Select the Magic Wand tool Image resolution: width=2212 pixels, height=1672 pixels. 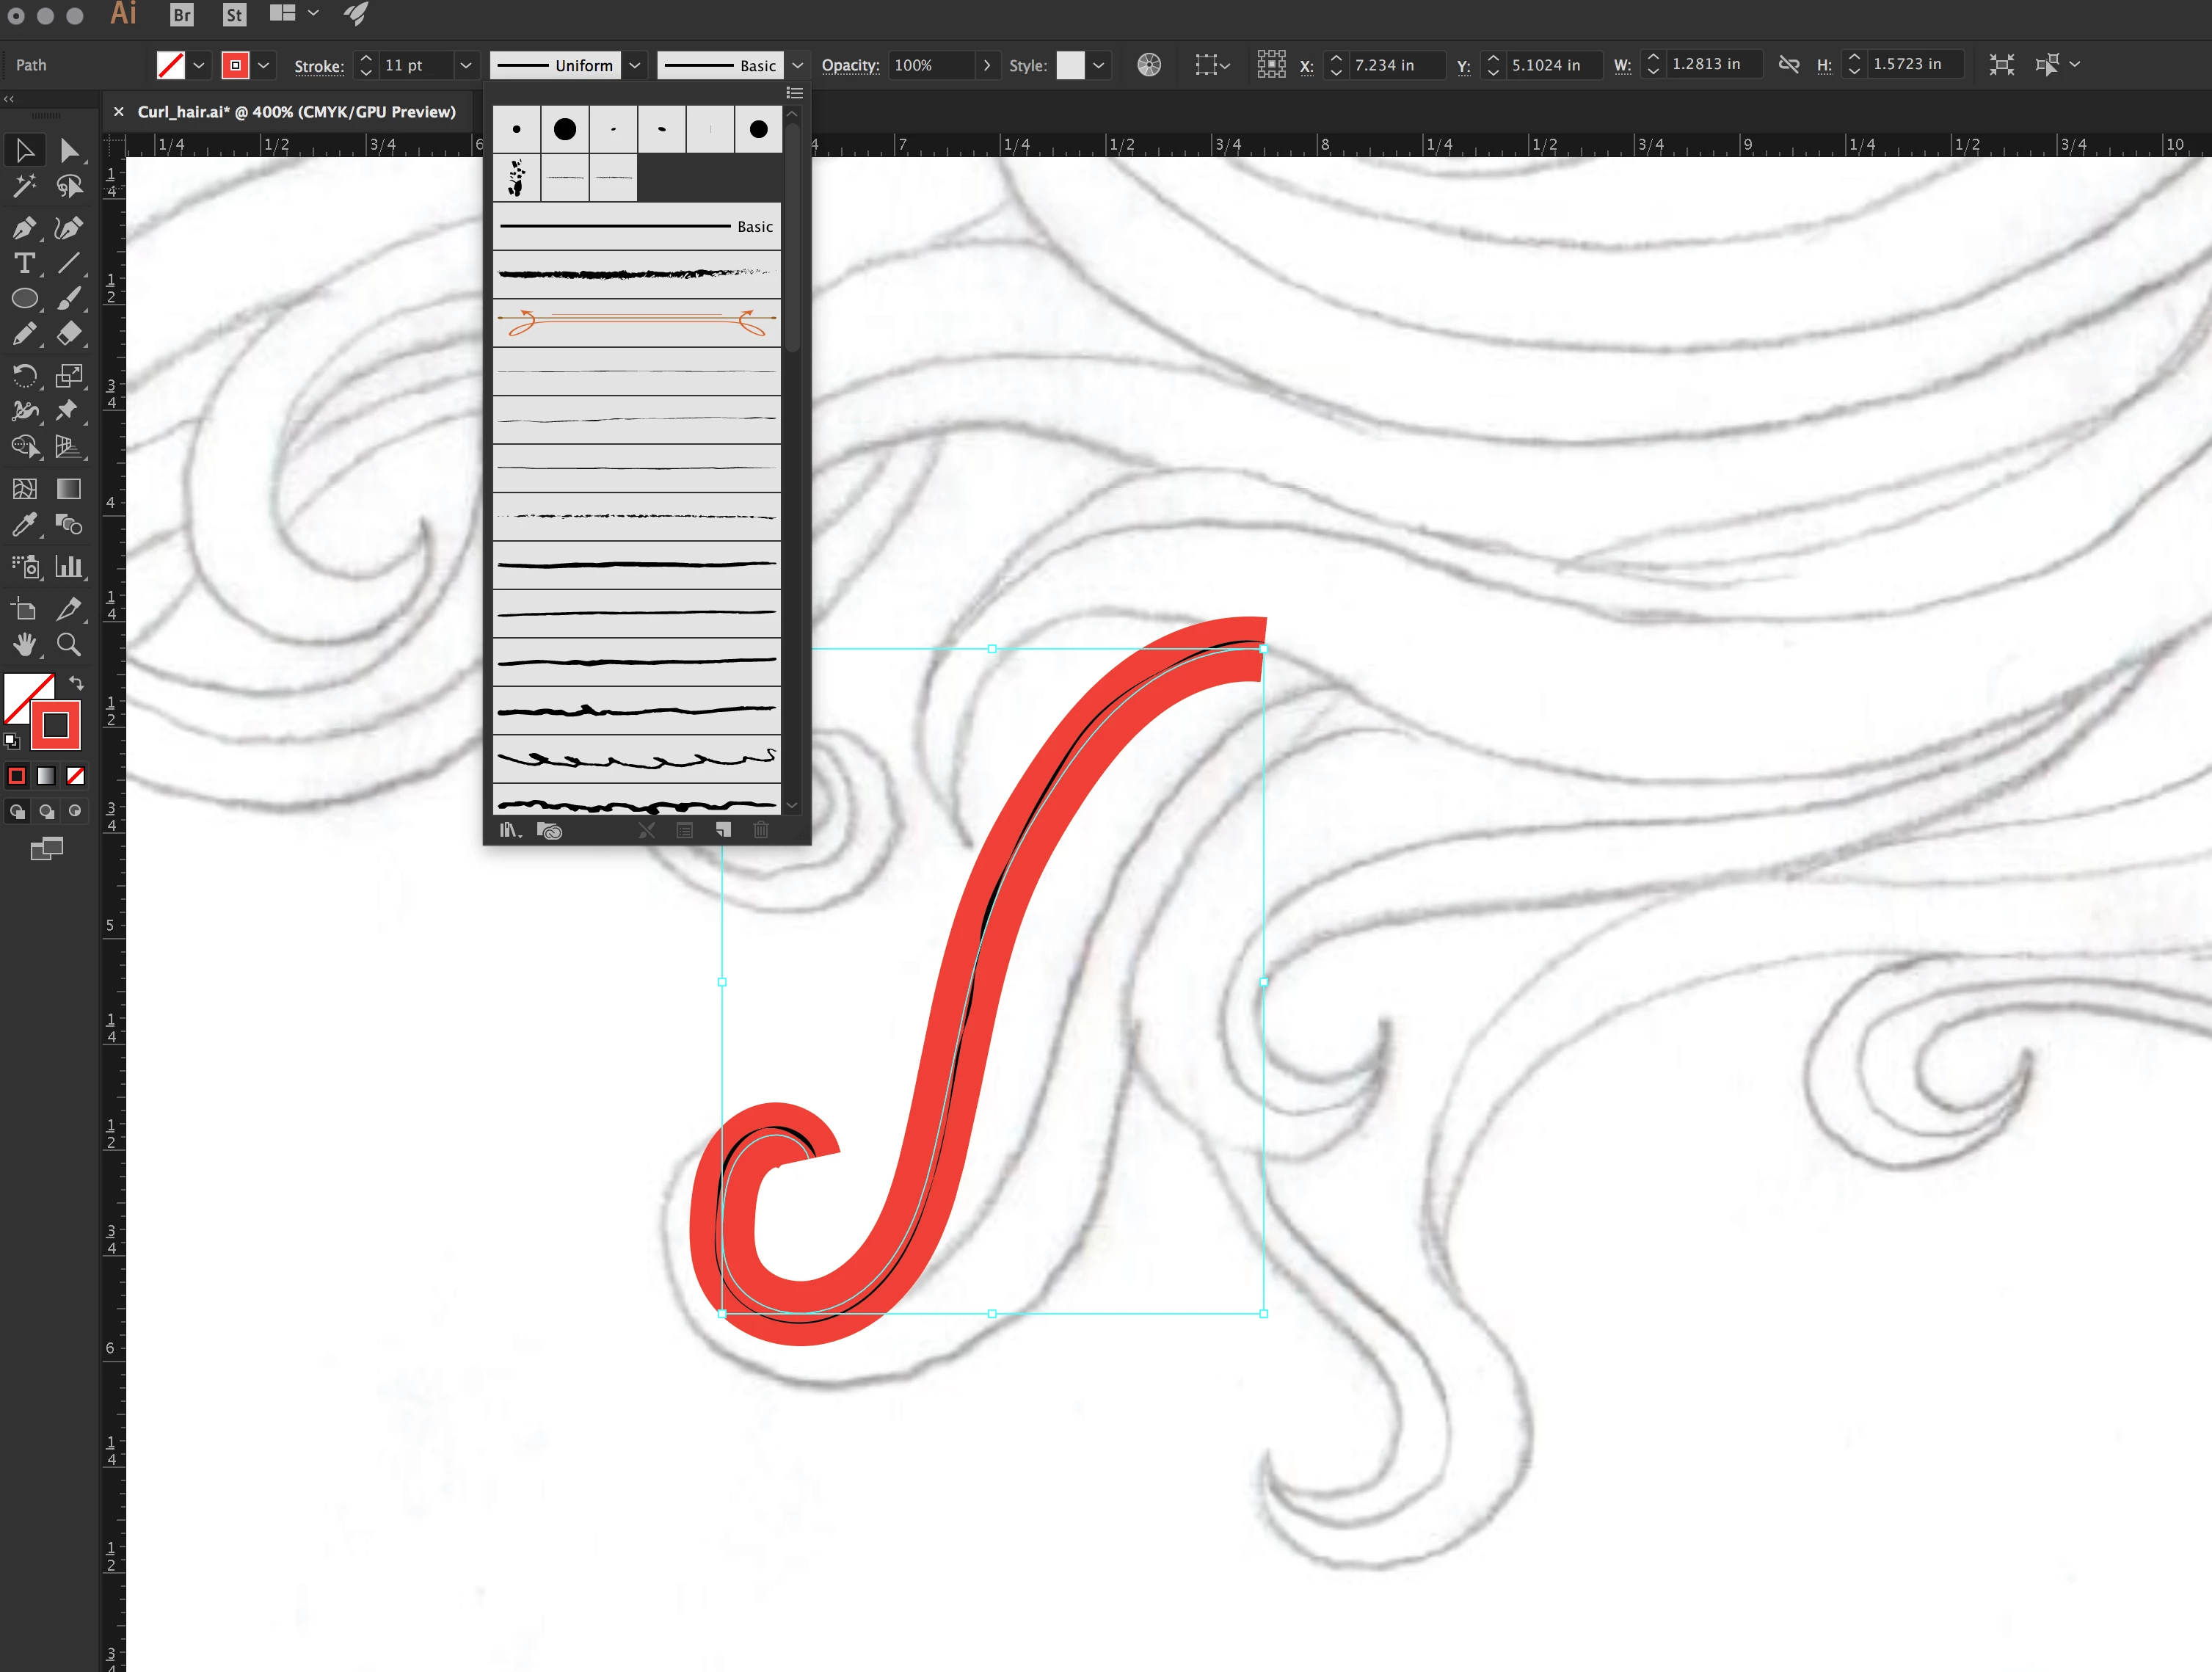24,186
